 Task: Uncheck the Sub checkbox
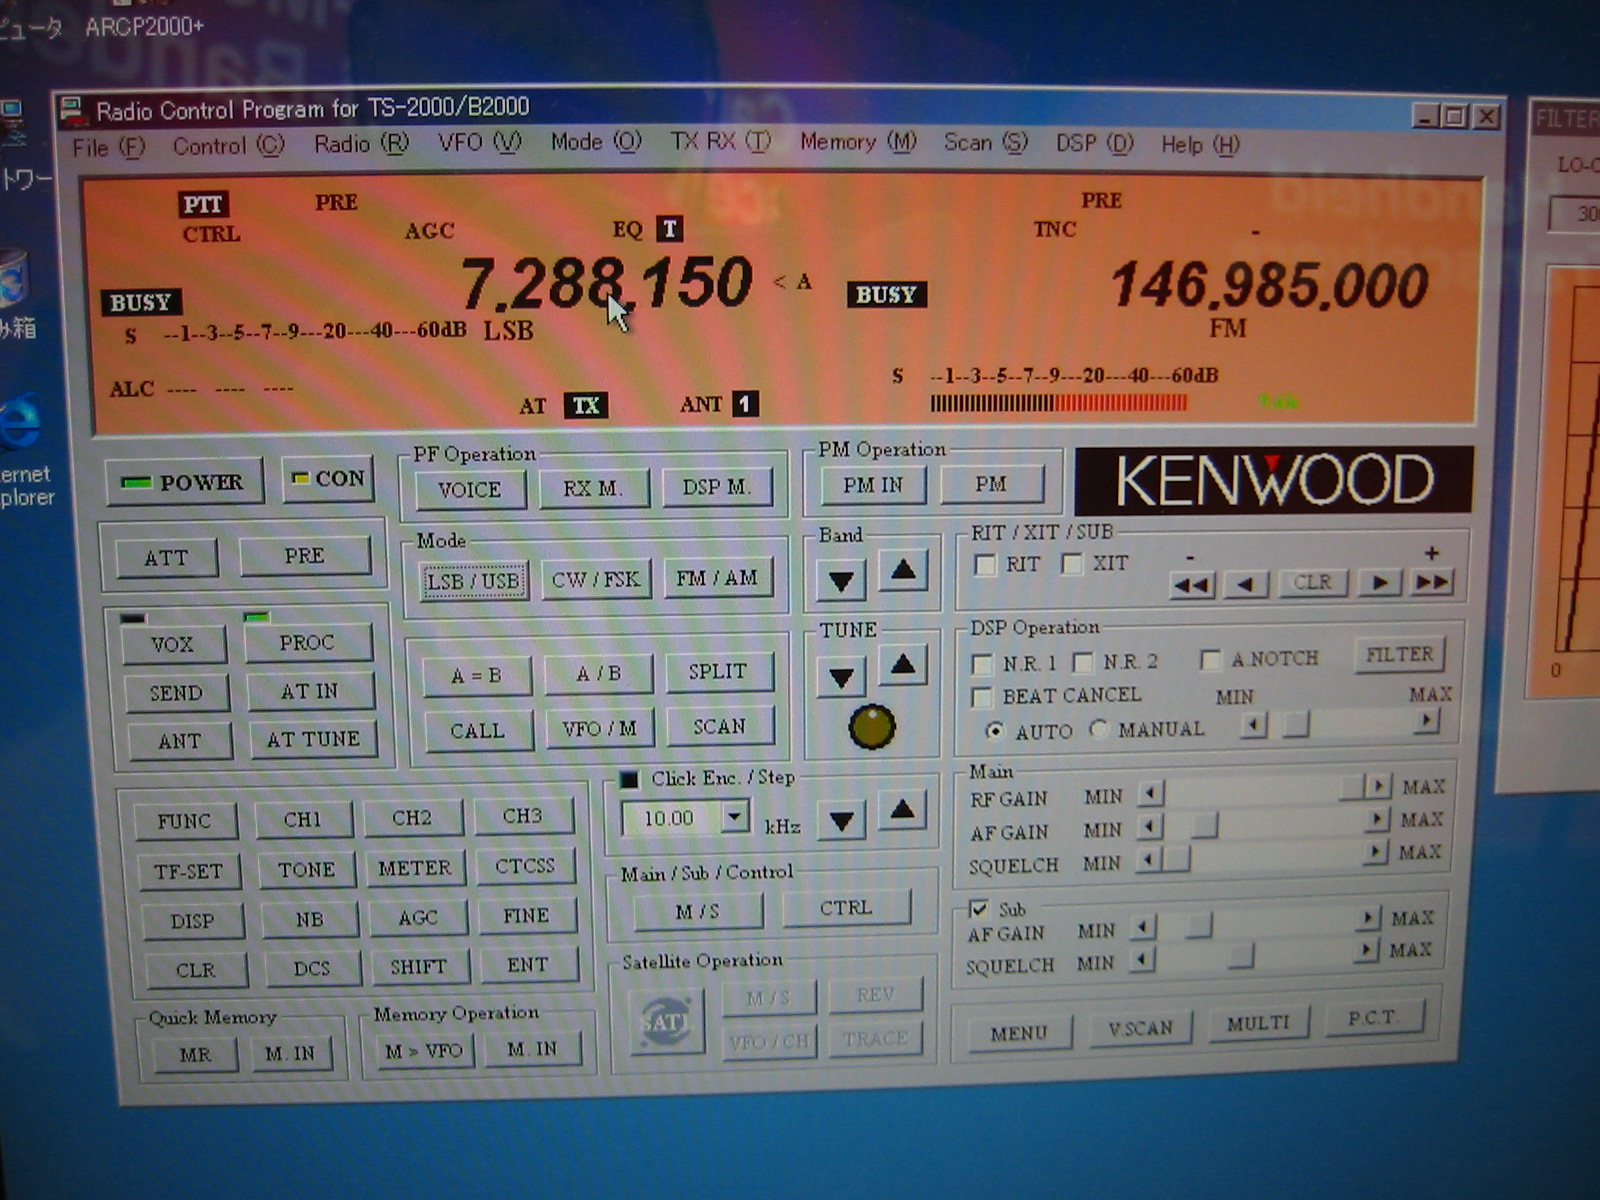click(978, 909)
